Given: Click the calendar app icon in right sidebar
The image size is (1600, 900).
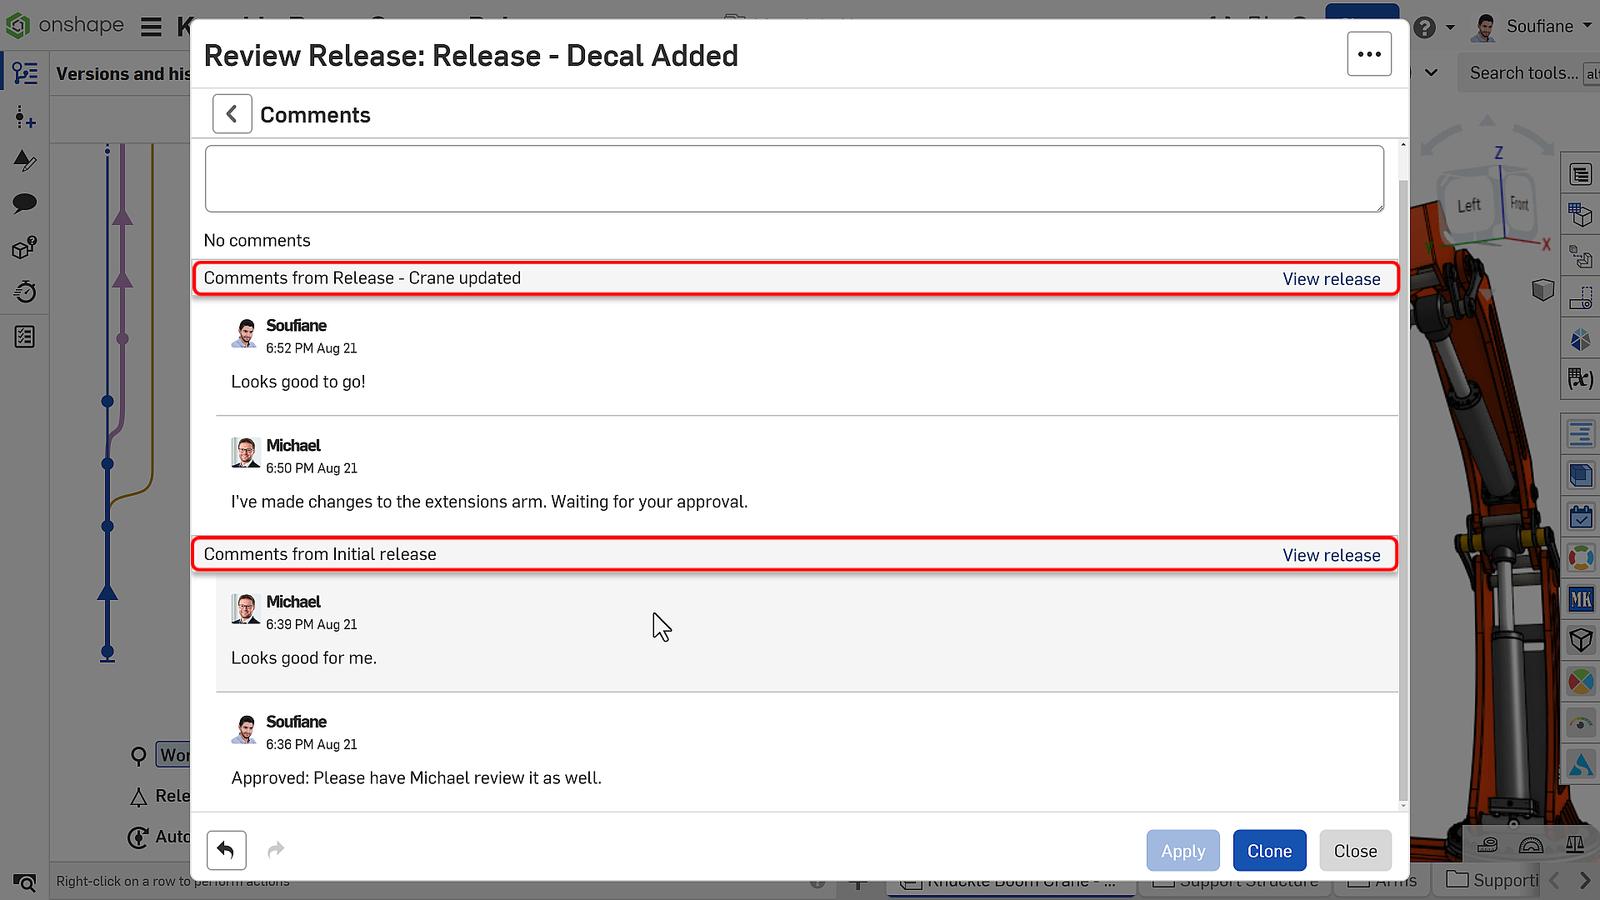Looking at the screenshot, I should click(1581, 517).
